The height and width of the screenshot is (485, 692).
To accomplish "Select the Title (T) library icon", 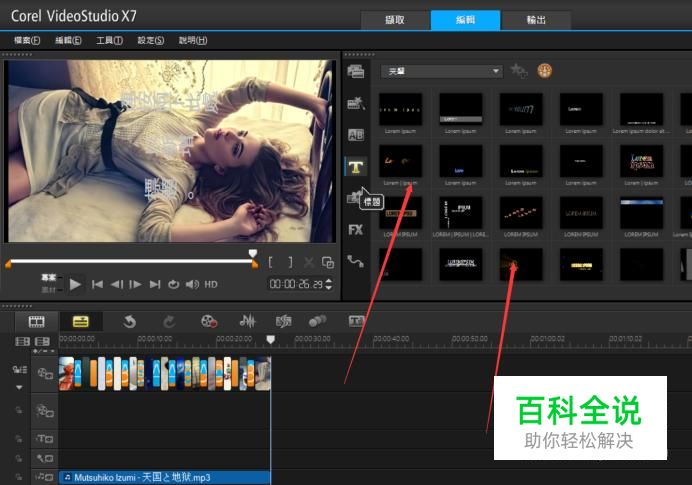I will pos(356,167).
